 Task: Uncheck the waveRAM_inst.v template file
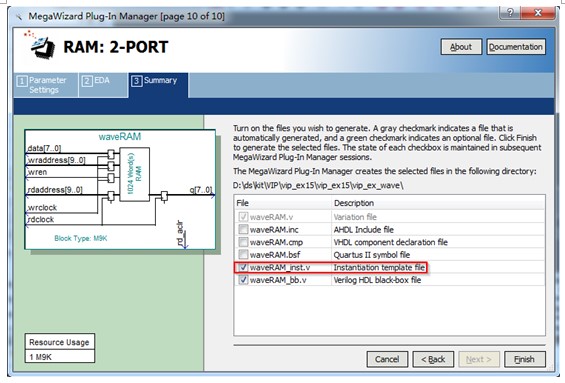pos(244,267)
